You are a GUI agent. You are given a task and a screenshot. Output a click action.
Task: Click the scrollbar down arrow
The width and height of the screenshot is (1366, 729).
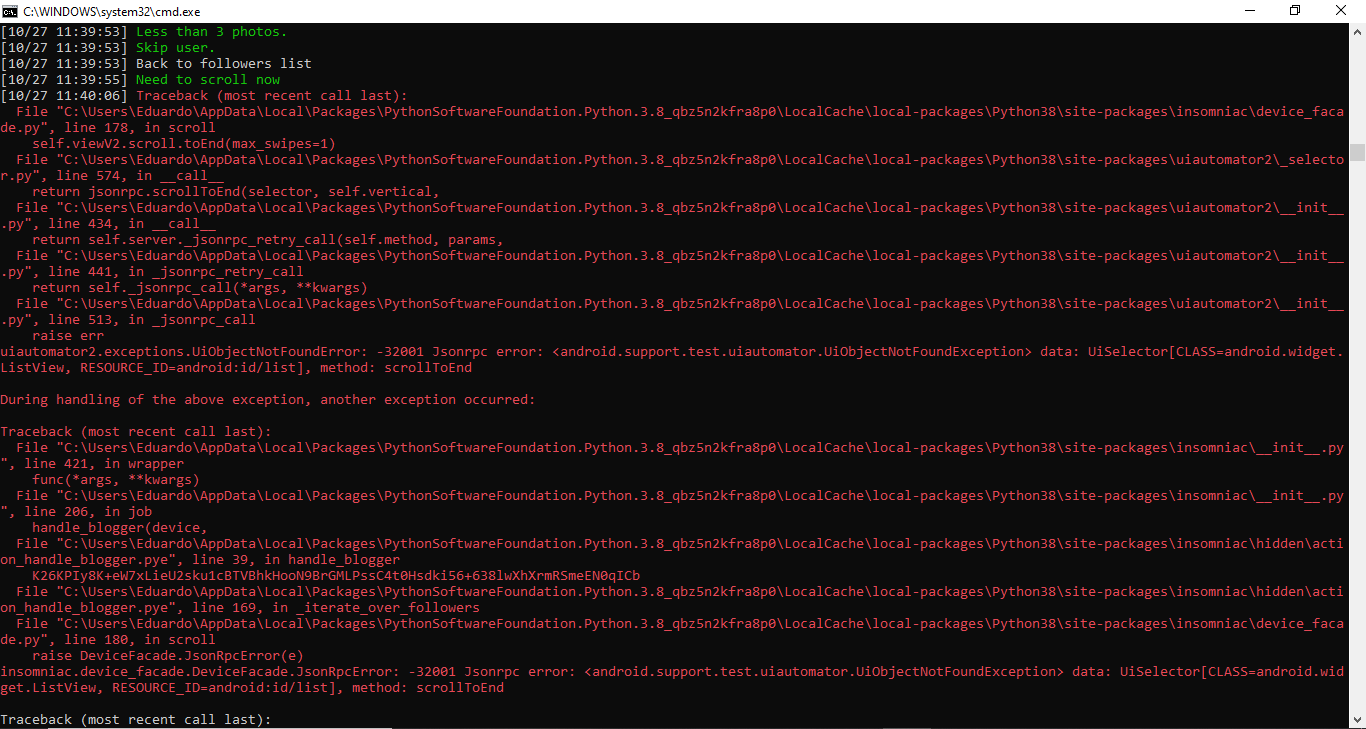coord(1357,720)
